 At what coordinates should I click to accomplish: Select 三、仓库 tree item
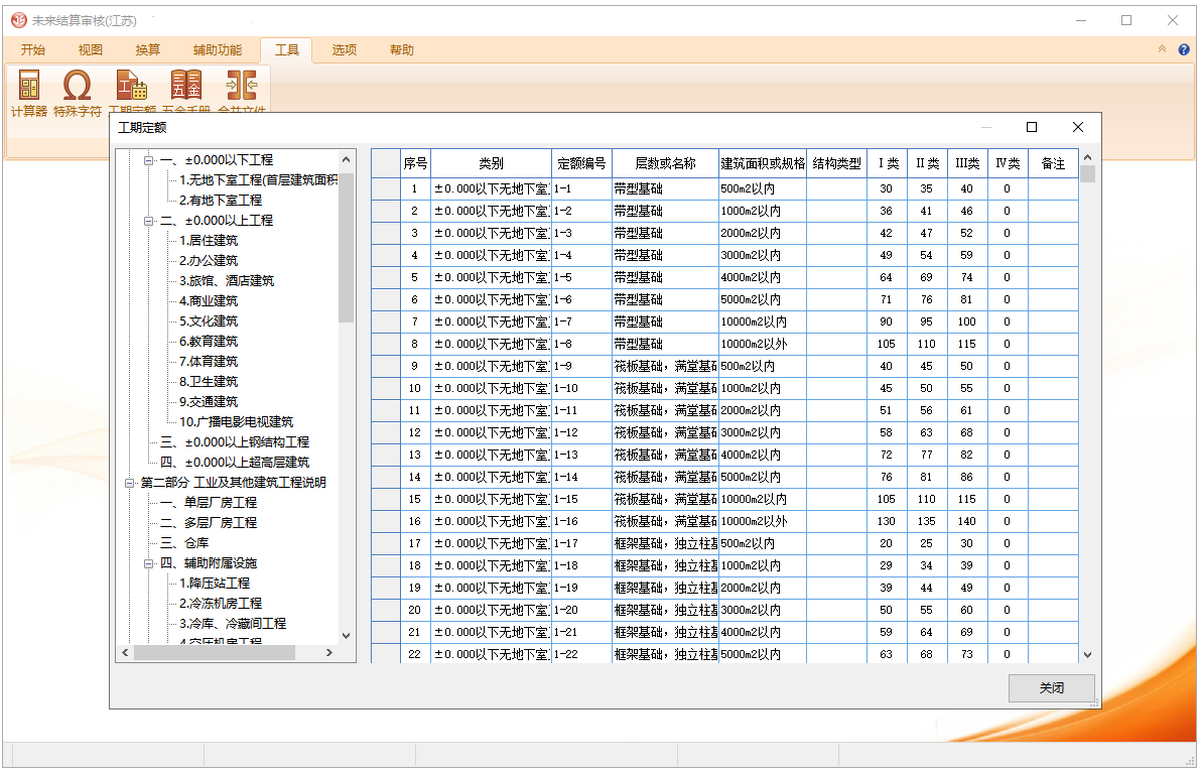click(184, 543)
